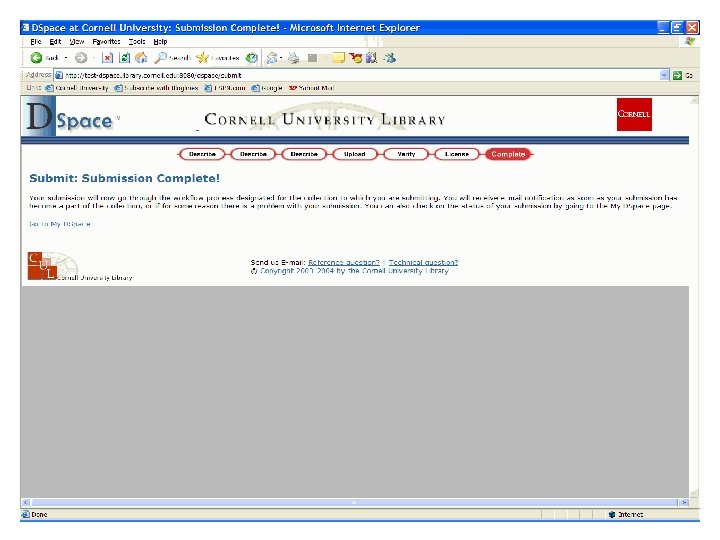Viewport: 720px width, 540px height.
Task: Click the Go arrow icon beside address bar
Action: [x=677, y=75]
